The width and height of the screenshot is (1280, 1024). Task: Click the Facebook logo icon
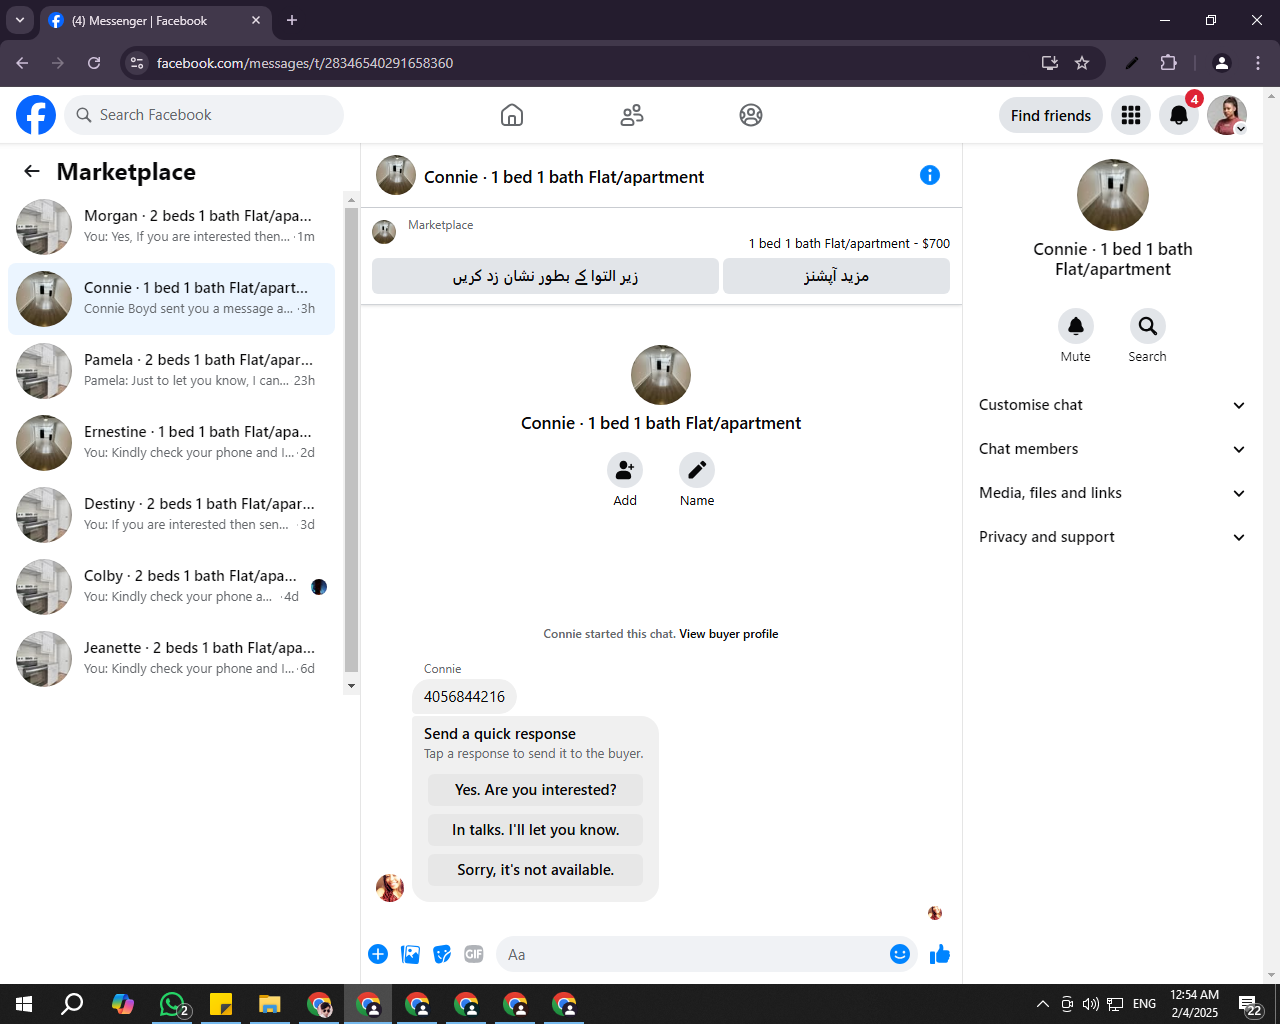coord(36,115)
